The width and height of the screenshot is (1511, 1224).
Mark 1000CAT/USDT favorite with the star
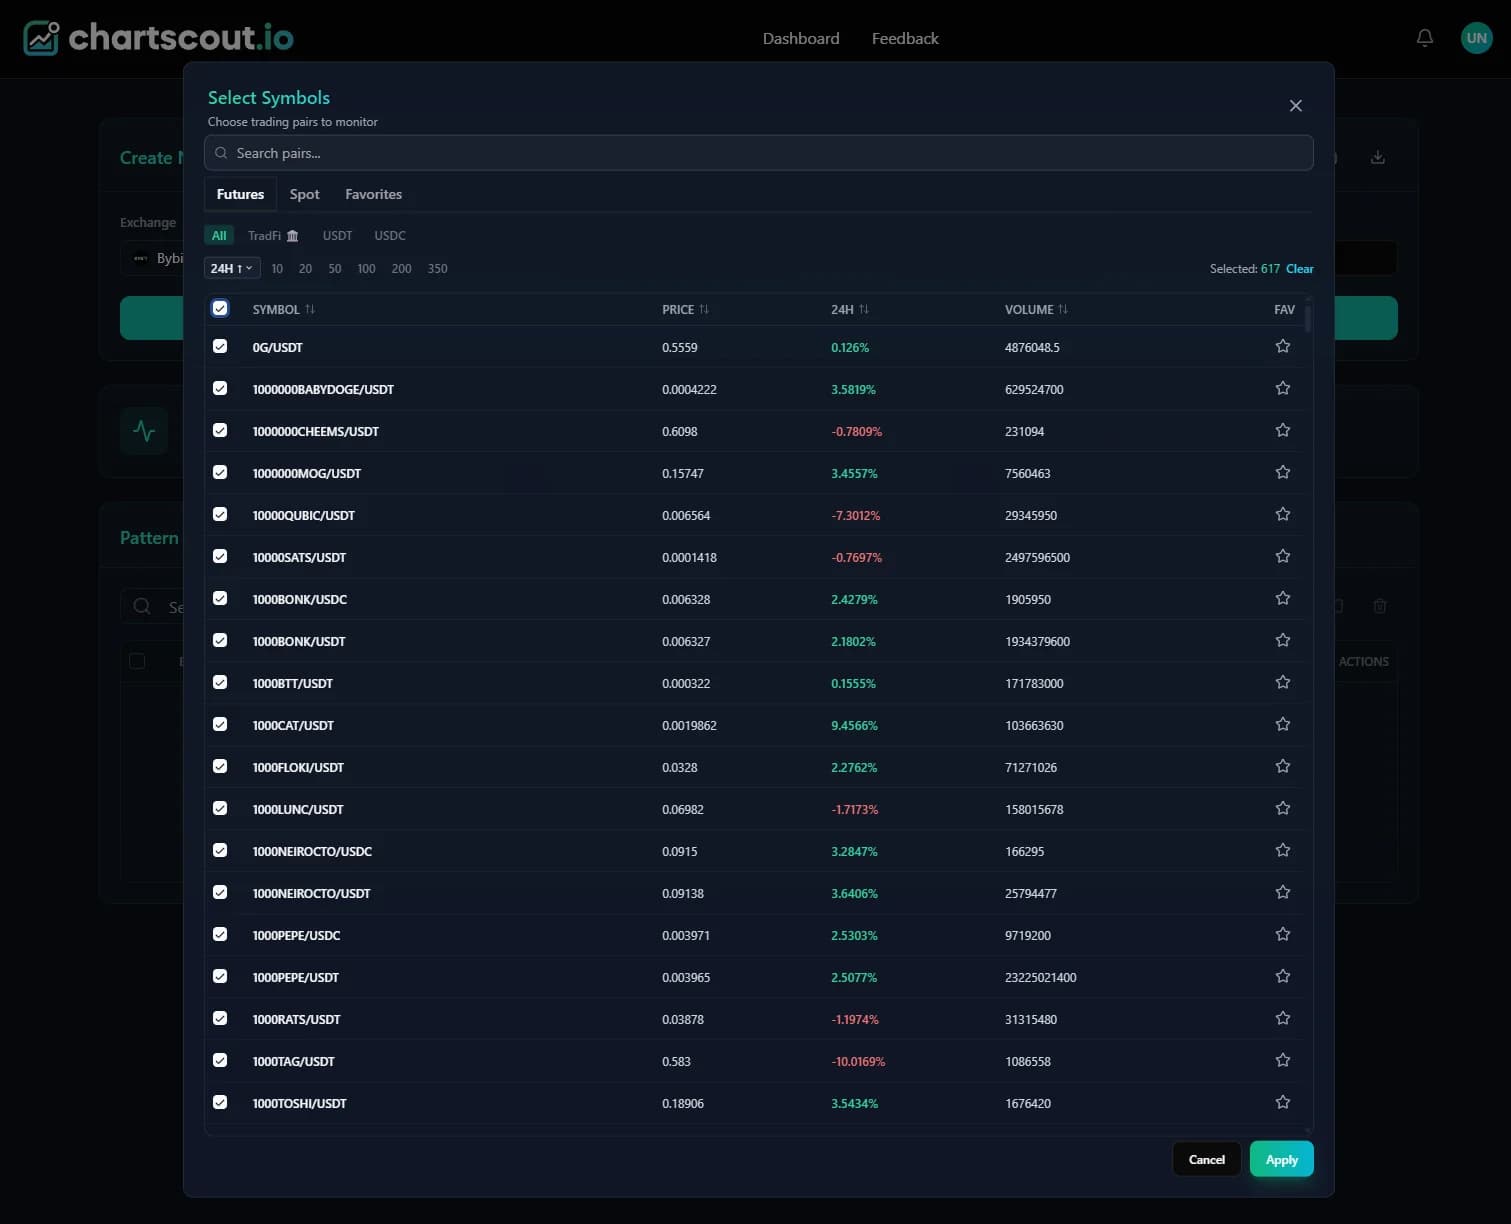click(x=1283, y=723)
